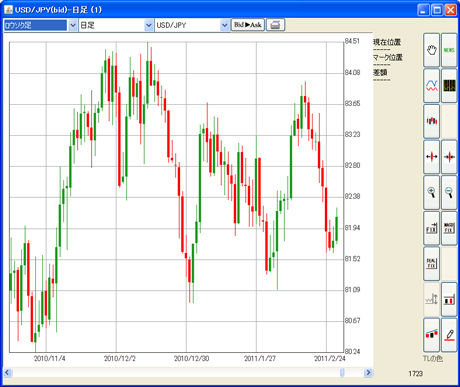This screenshot has height=387, width=460.
Task: Click the 83.65 price axis label
Action: point(352,103)
